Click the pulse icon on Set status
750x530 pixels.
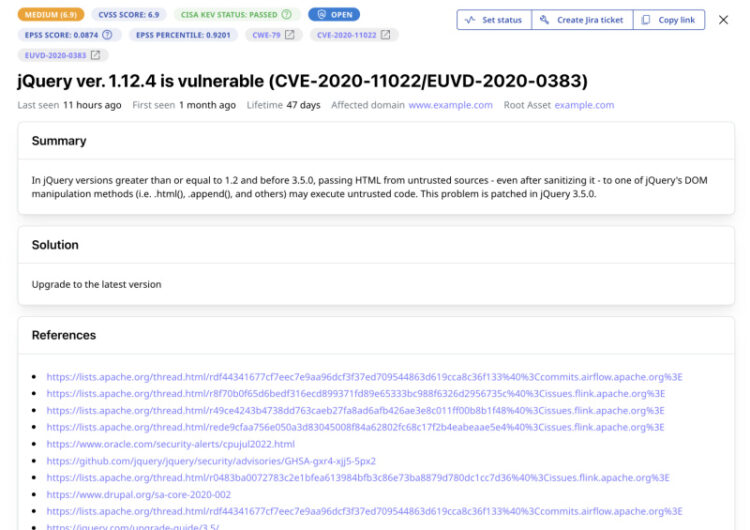470,20
